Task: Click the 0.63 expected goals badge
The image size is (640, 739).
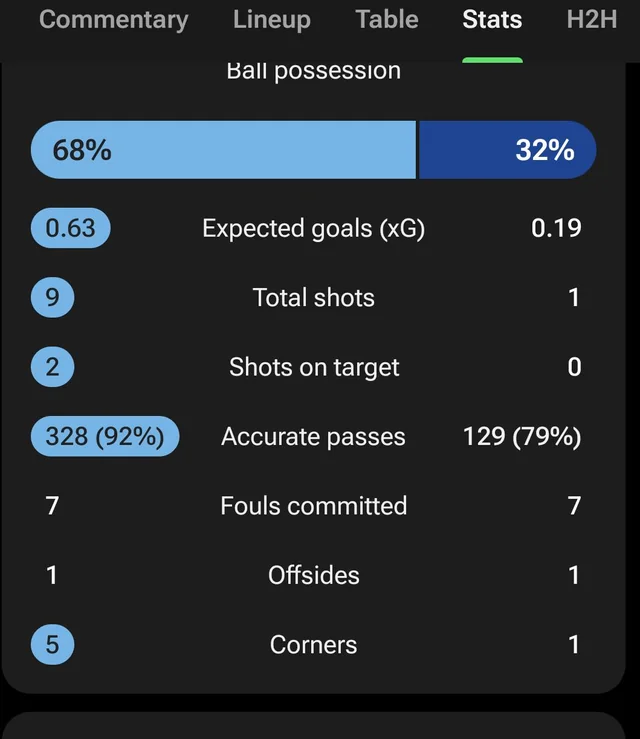Action: click(70, 228)
